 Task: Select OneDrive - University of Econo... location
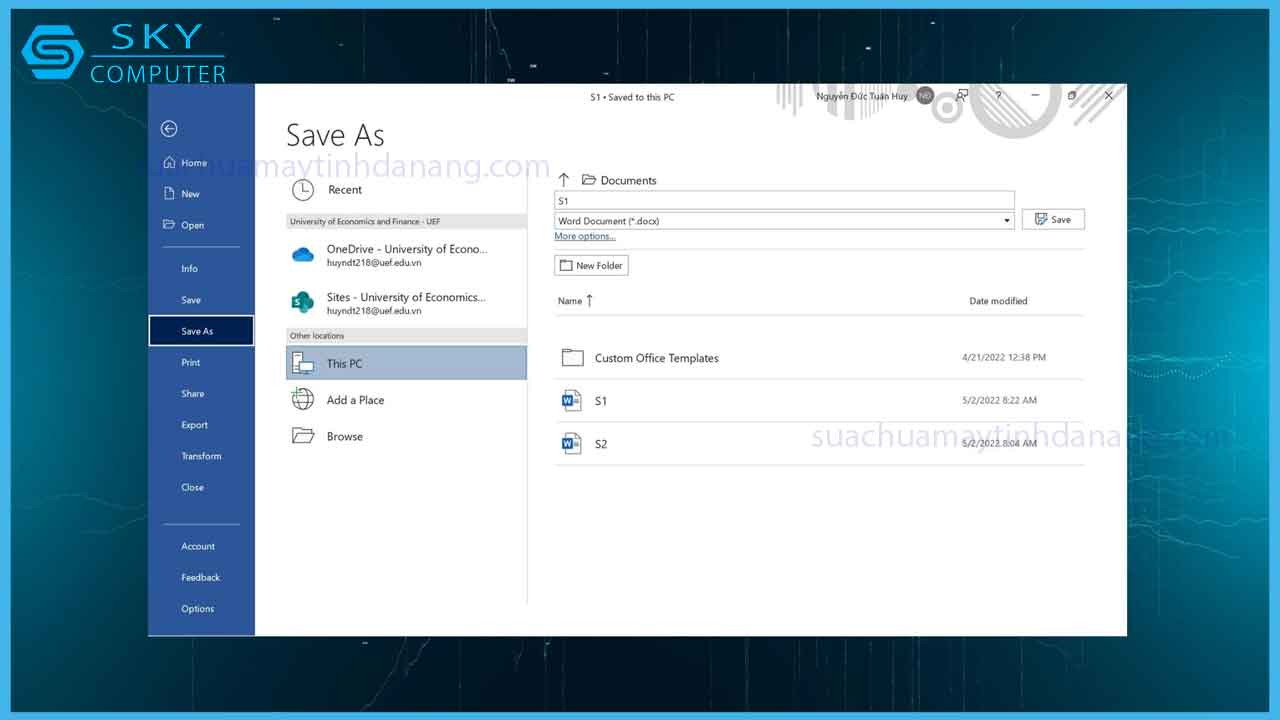point(406,255)
